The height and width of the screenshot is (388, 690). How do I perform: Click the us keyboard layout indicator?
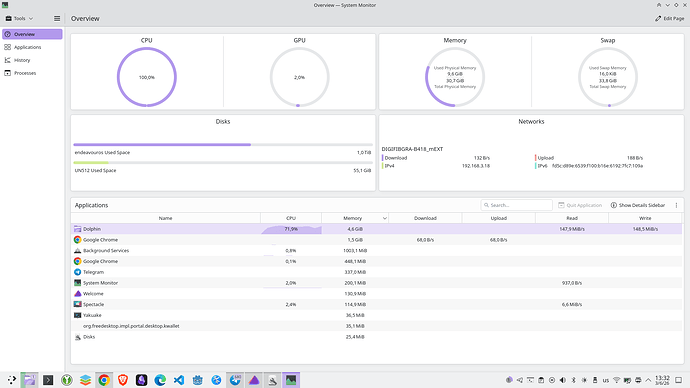tap(606, 380)
